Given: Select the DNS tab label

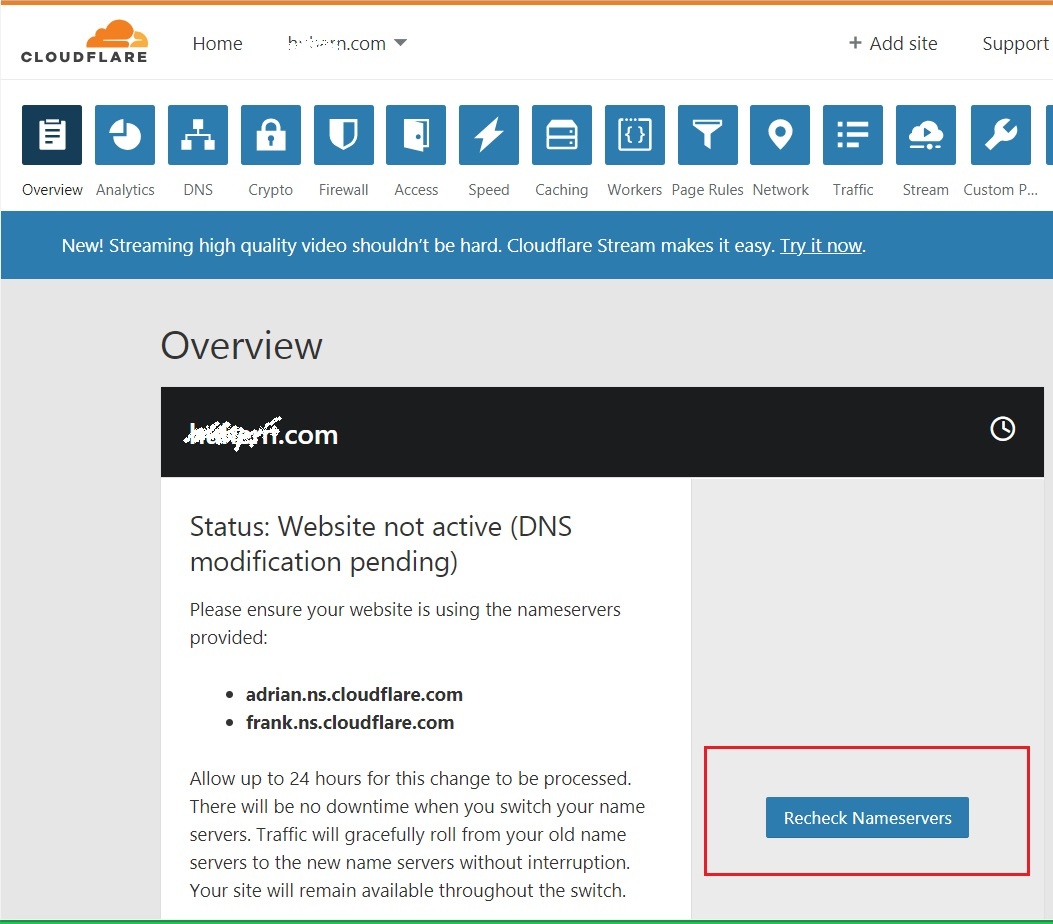Looking at the screenshot, I should tap(198, 190).
